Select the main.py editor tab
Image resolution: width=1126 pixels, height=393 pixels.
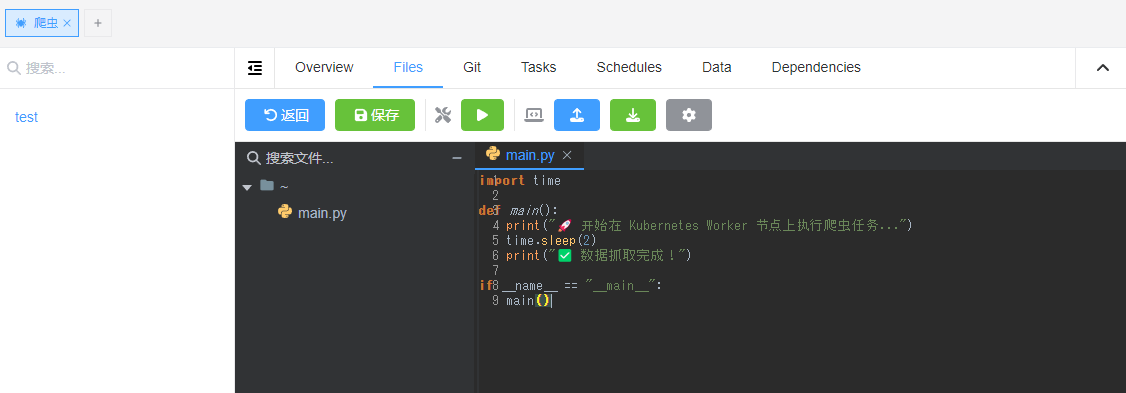pyautogui.click(x=530, y=155)
